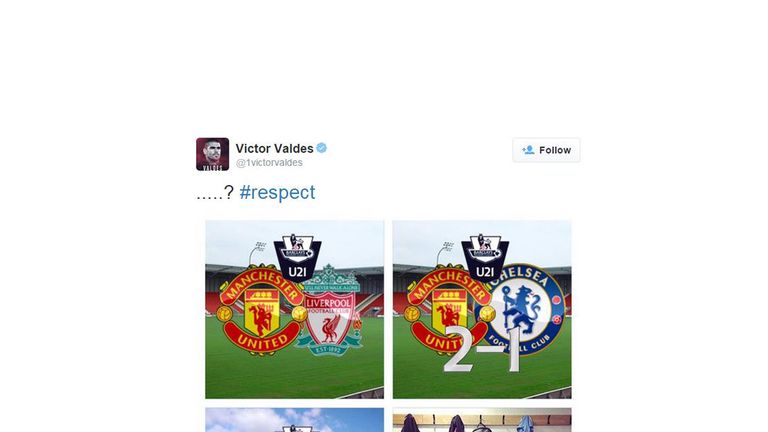This screenshot has width=768, height=432.
Task: Click Manchester United crest beside Chelsea crest
Action: (x=447, y=311)
